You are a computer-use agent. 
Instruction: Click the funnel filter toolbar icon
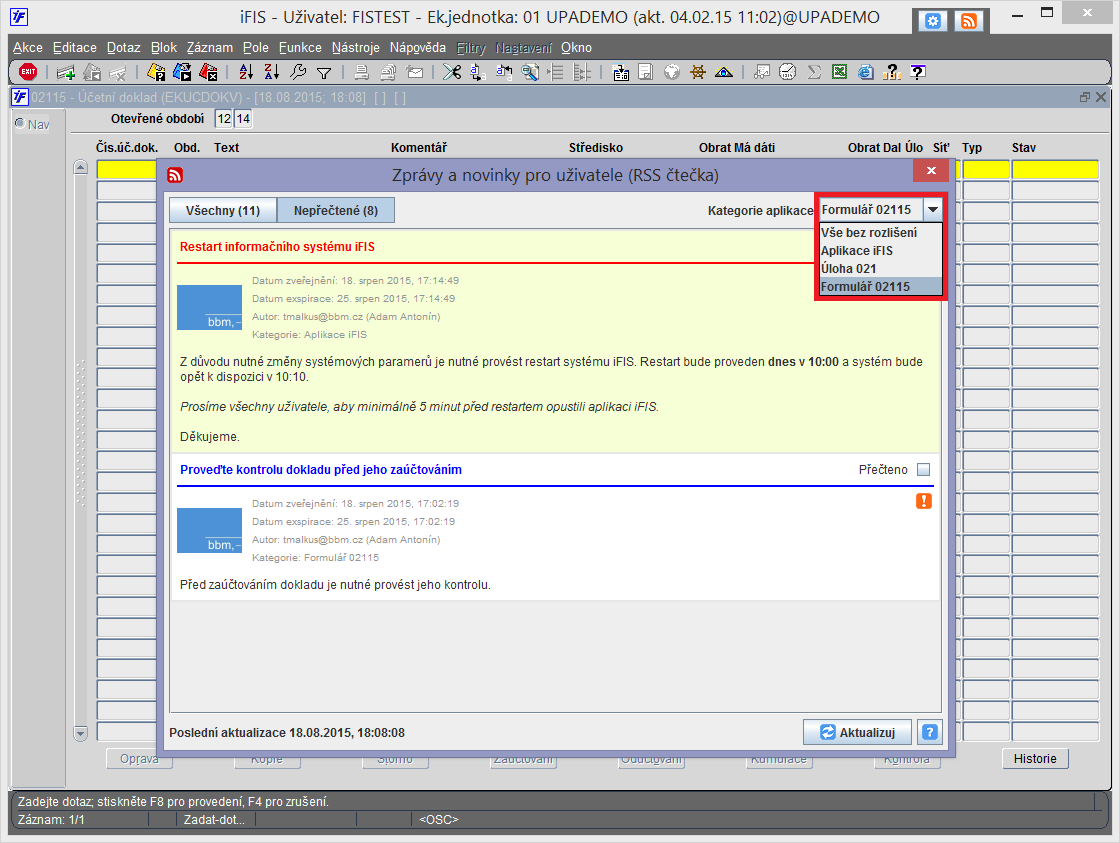click(x=324, y=72)
